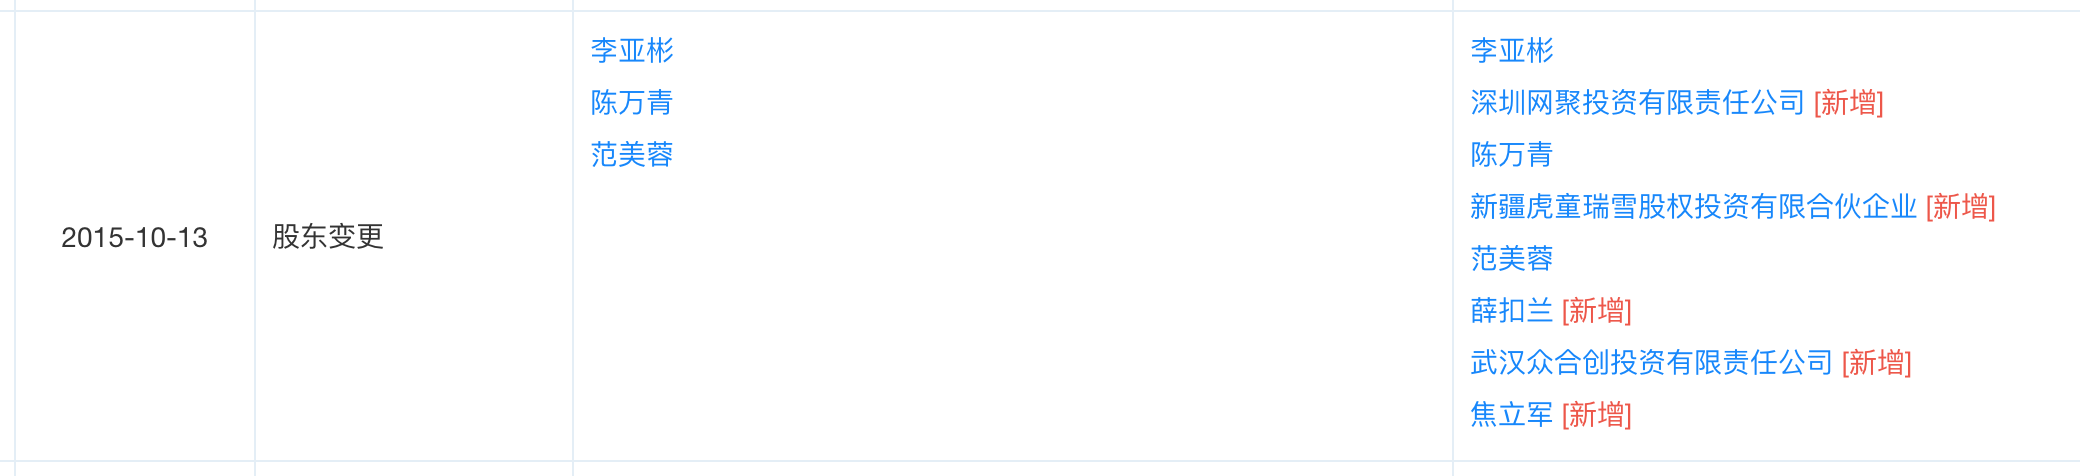Open 范美蓉 link above 薛扣兰
The image size is (2080, 476).
pyautogui.click(x=1512, y=258)
